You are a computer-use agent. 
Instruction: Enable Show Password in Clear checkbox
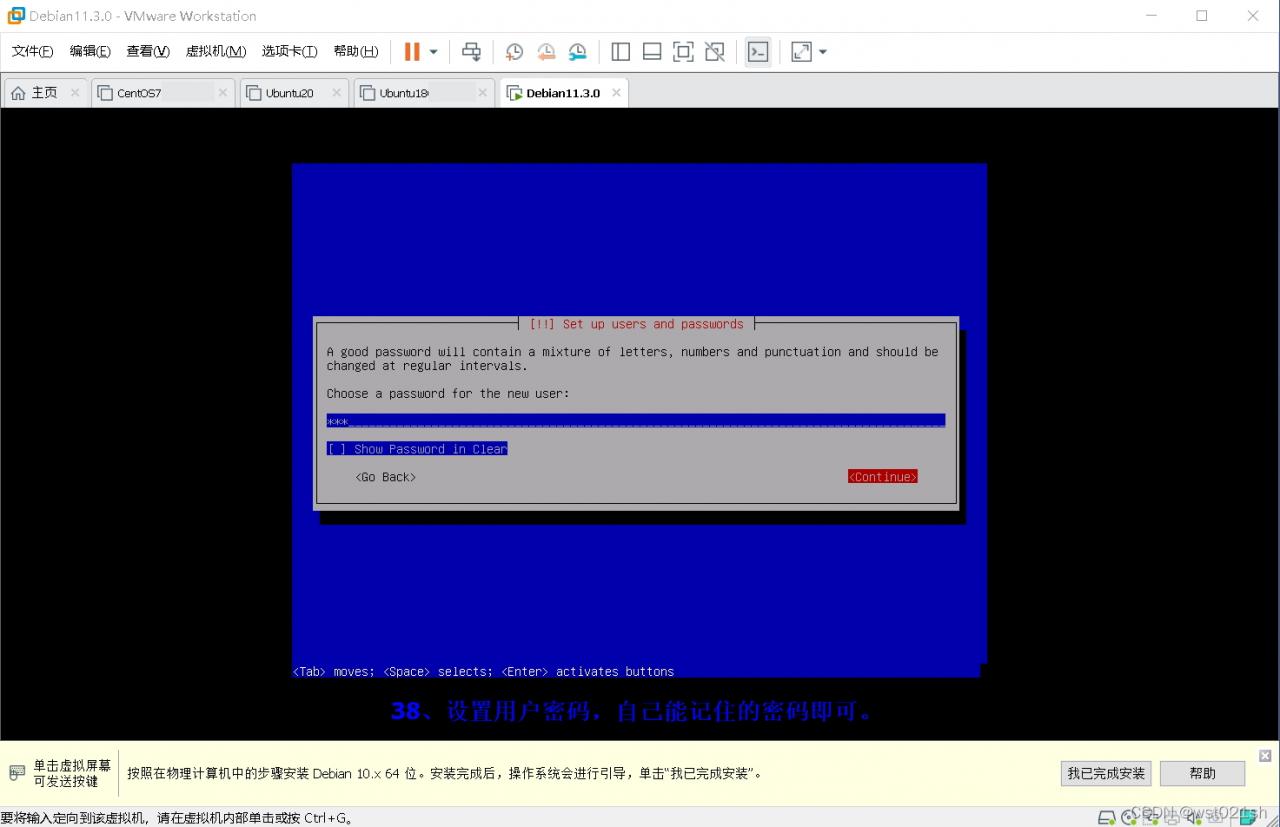tap(417, 449)
